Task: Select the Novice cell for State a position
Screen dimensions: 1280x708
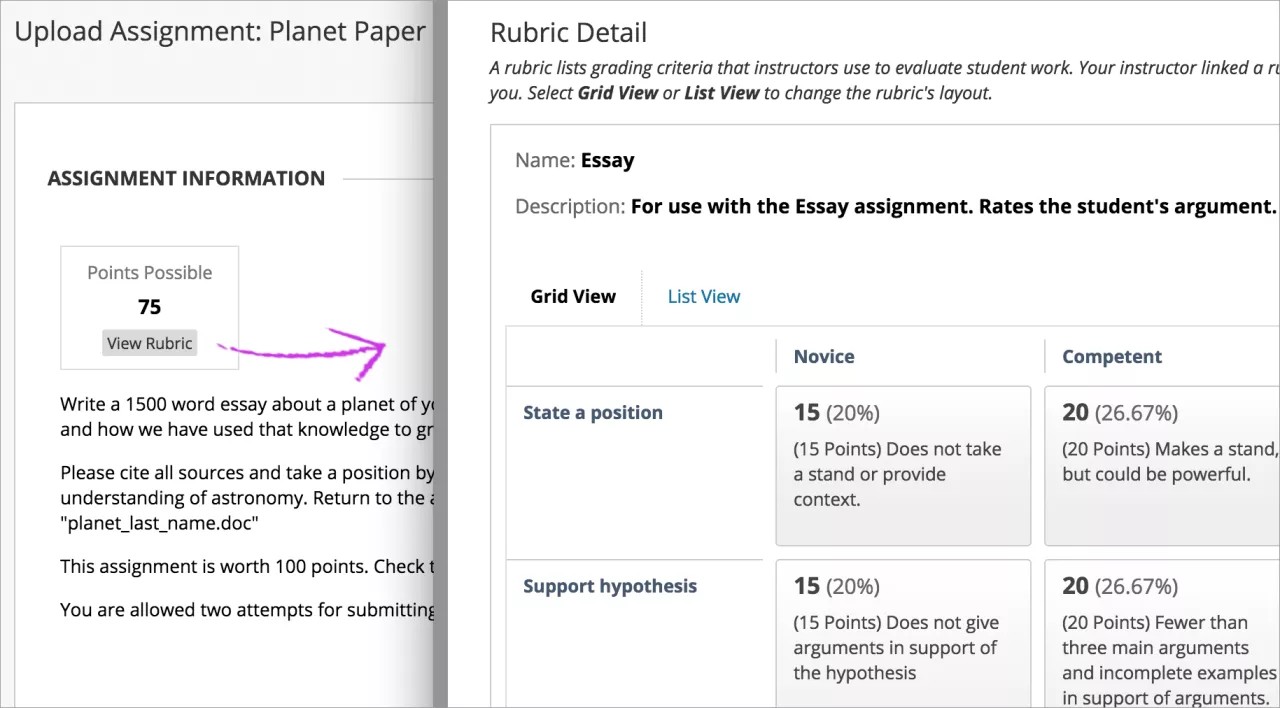Action: click(902, 464)
